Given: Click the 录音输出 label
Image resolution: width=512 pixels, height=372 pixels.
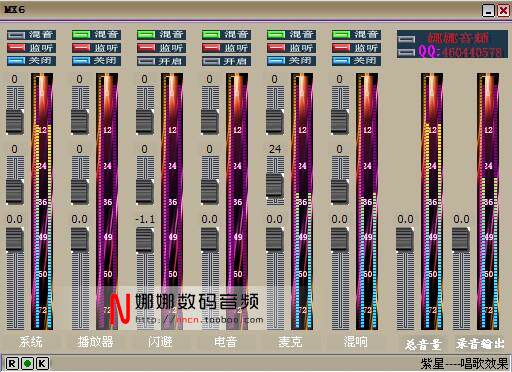Looking at the screenshot, I should 480,344.
